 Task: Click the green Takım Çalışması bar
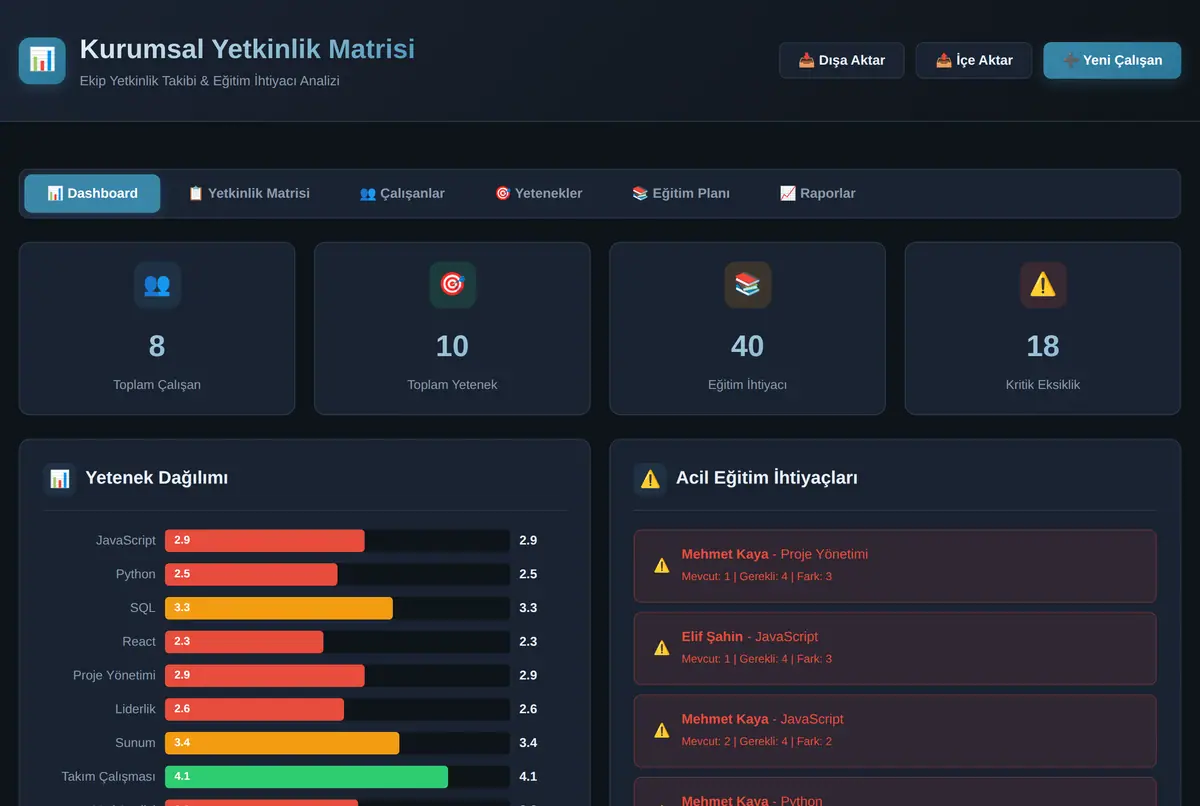pyautogui.click(x=307, y=776)
